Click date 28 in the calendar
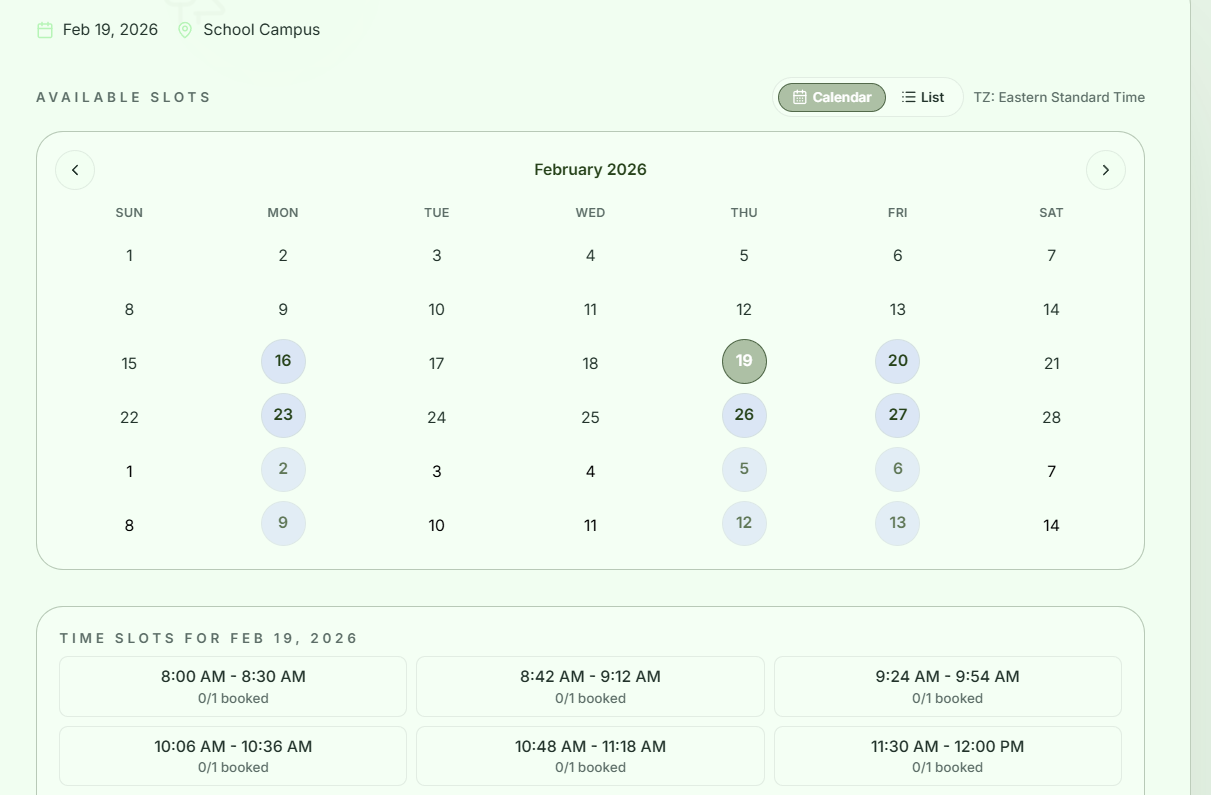Screen dimensions: 1211x795 1051,417
